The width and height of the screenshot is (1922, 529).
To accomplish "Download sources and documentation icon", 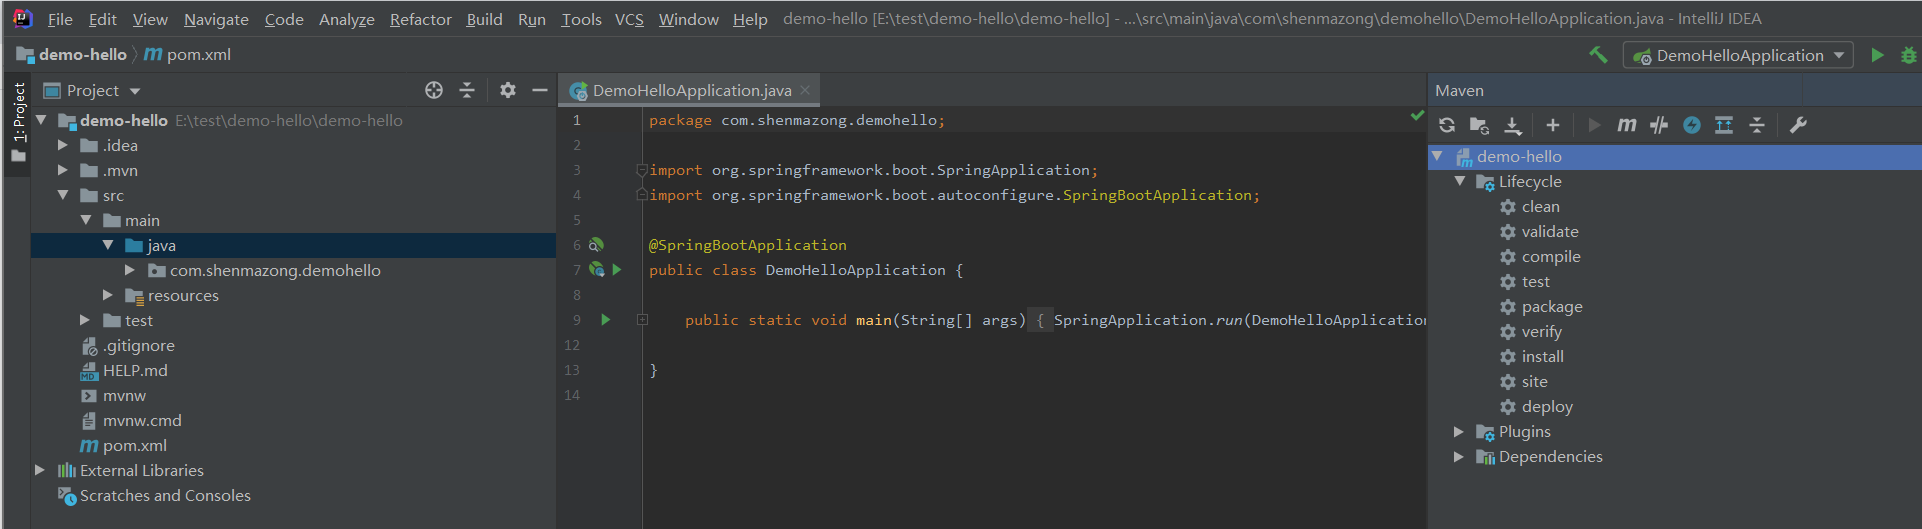I will coord(1513,125).
